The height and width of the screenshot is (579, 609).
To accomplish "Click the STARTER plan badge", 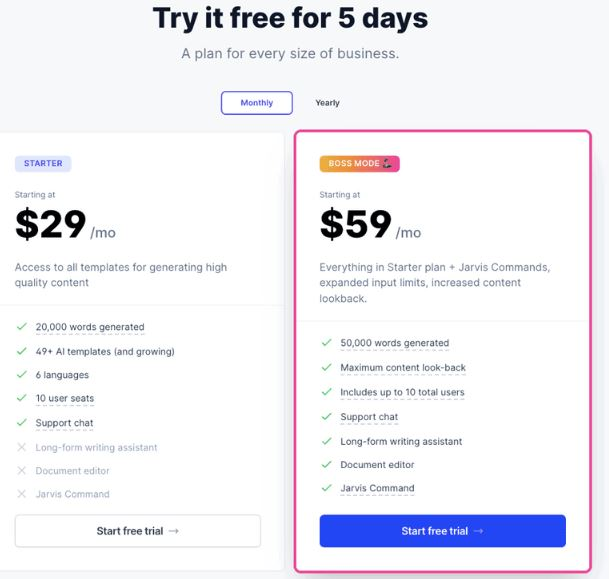I will [43, 163].
